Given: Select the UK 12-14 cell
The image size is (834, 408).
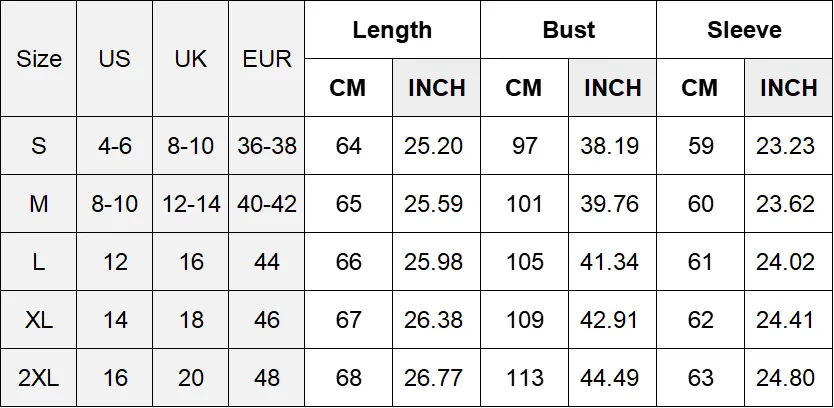Looking at the screenshot, I should point(190,204).
